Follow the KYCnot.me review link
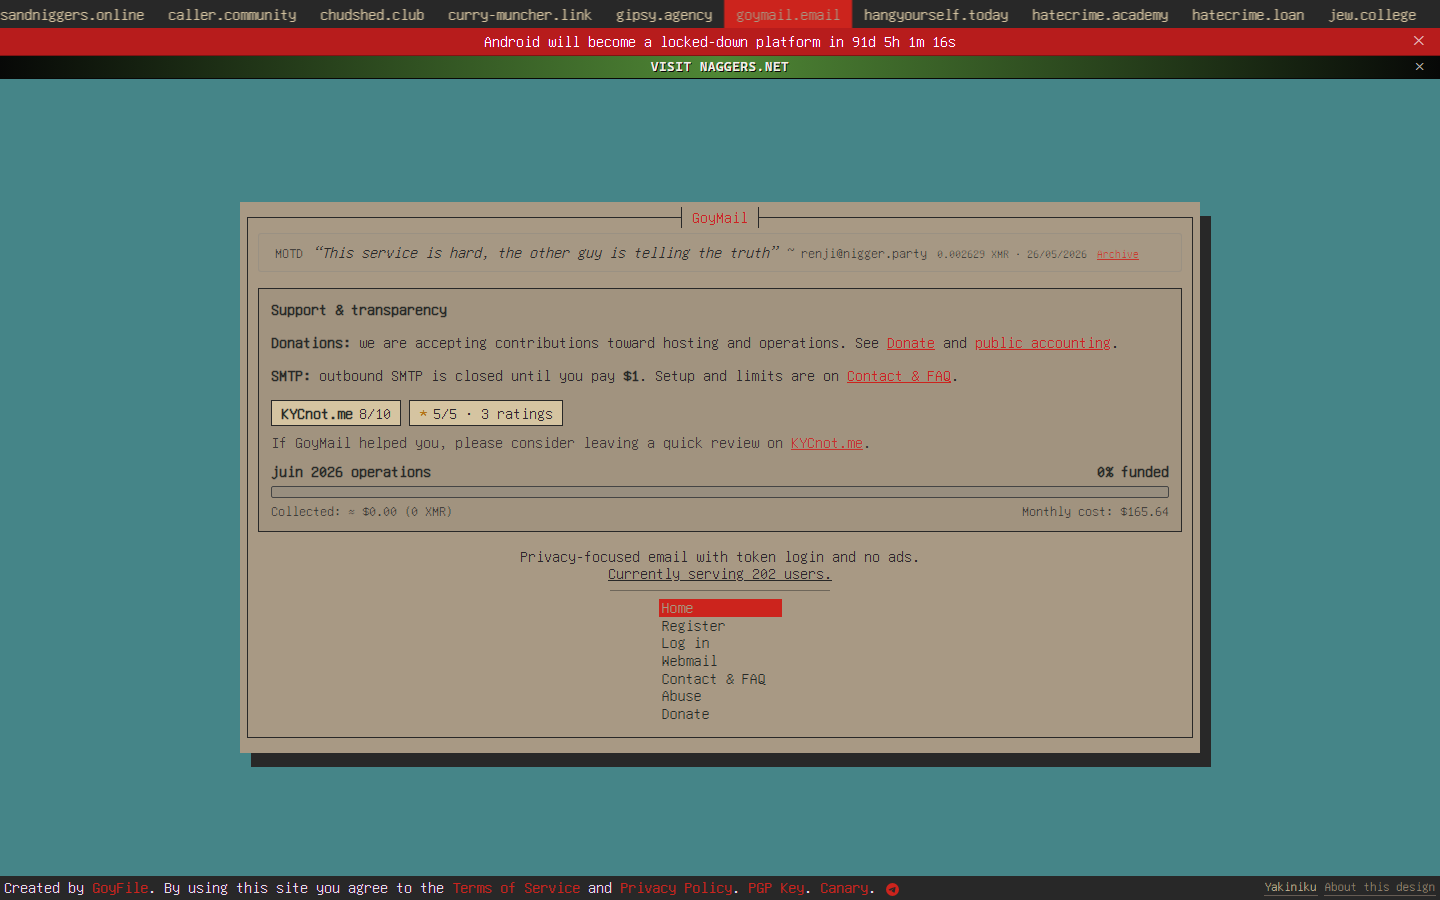1440x900 pixels. coord(826,443)
